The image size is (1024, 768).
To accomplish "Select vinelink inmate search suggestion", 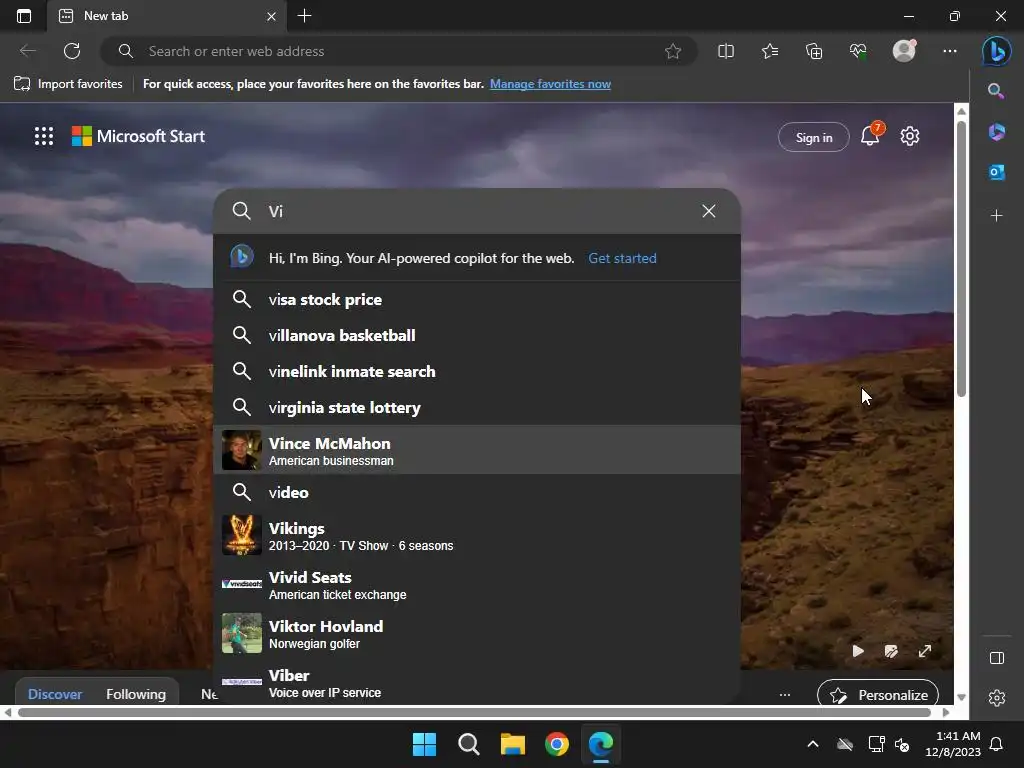I will pos(477,372).
